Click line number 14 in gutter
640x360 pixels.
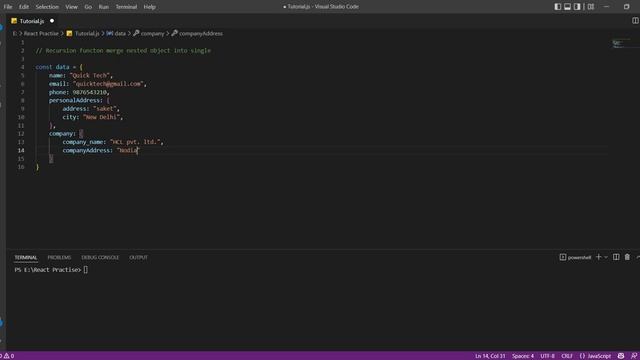[x=21, y=150]
